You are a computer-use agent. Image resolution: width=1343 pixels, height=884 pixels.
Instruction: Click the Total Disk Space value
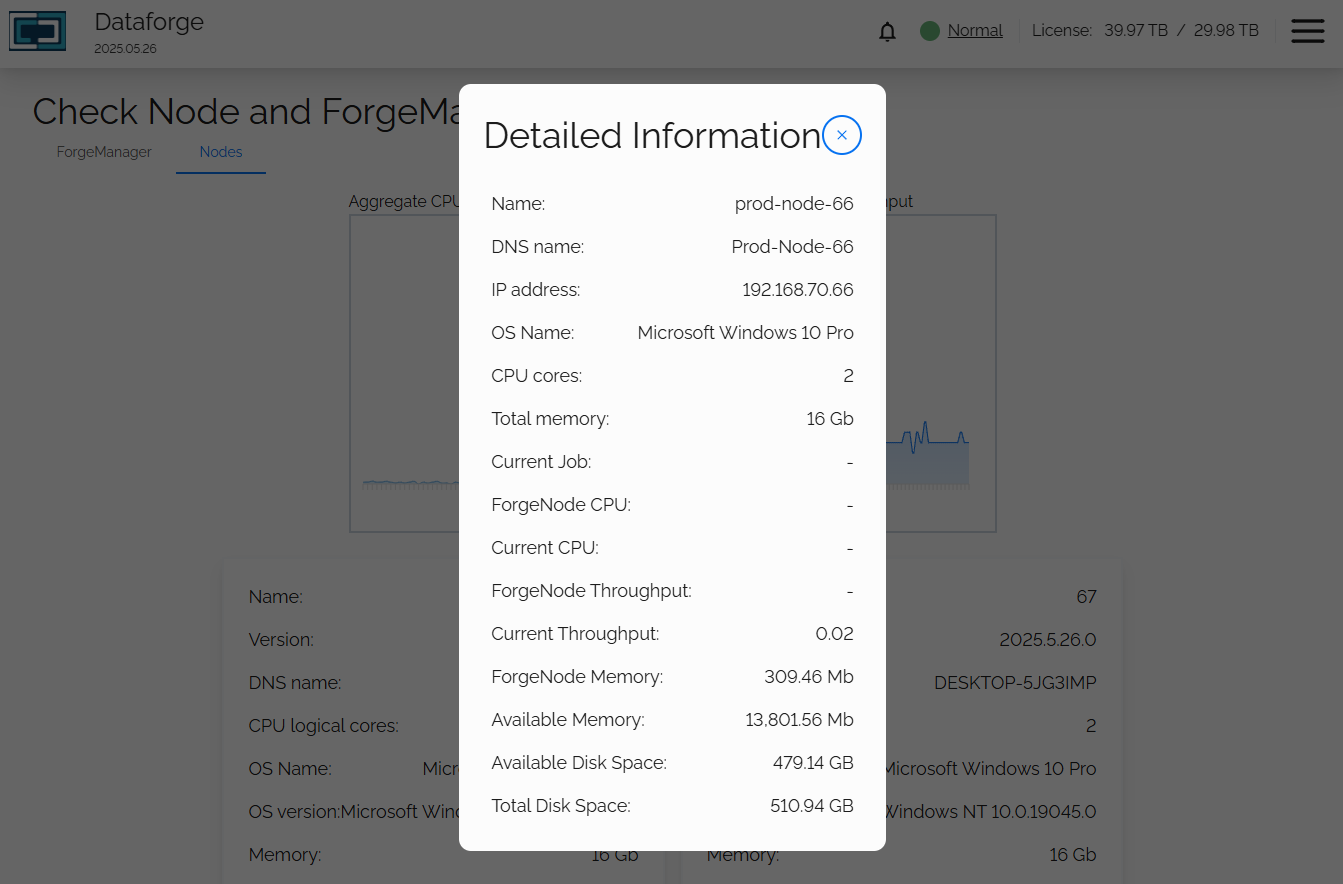pos(812,806)
